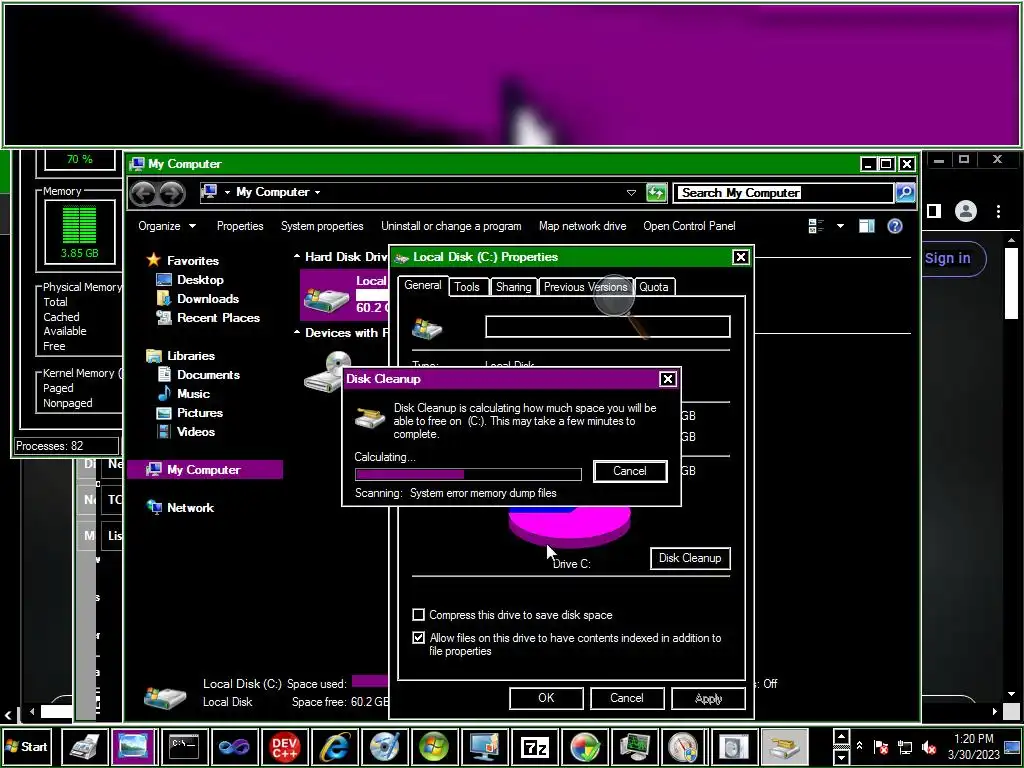Open the Visual Studio infinity icon in taskbar
The image size is (1024, 768).
click(x=234, y=746)
